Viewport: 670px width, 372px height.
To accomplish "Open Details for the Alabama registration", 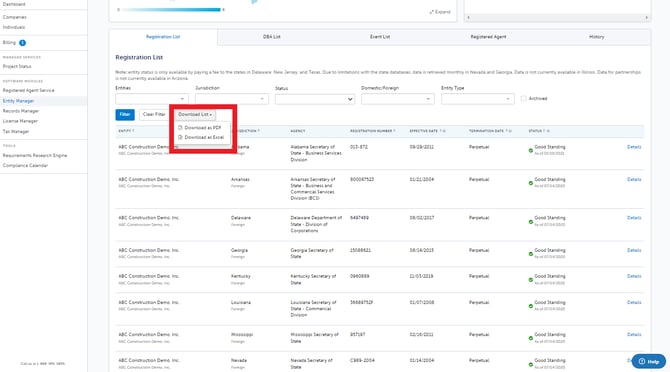I will click(x=634, y=147).
